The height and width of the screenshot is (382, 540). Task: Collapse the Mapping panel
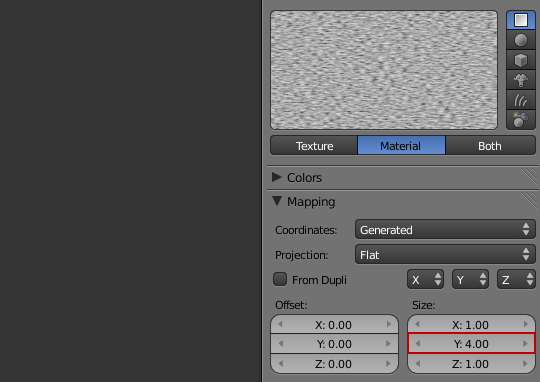pyautogui.click(x=277, y=201)
